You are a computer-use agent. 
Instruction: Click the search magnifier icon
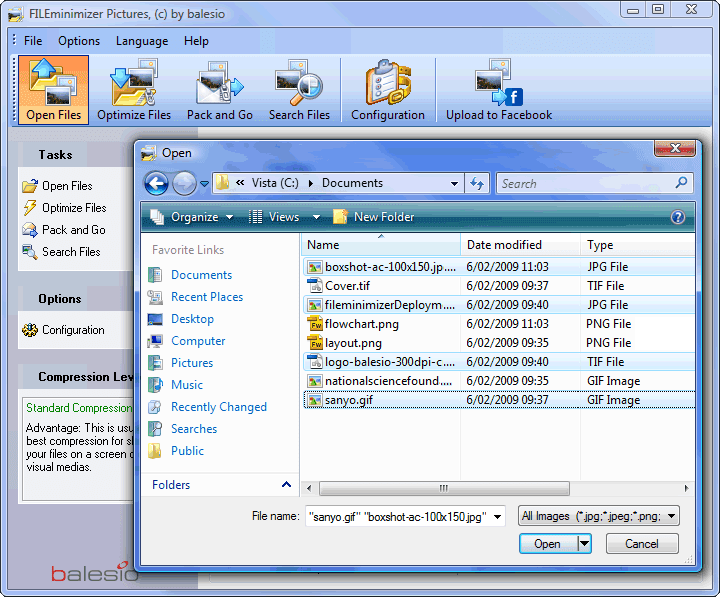coord(681,183)
